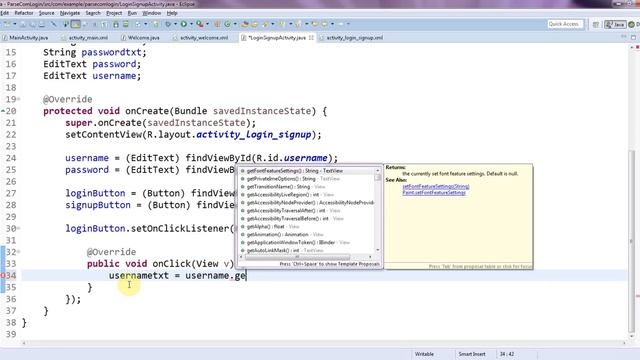The height and width of the screenshot is (360, 640).
Task: Switch to activity_login_signup.xml tab
Action: click(x=351, y=38)
